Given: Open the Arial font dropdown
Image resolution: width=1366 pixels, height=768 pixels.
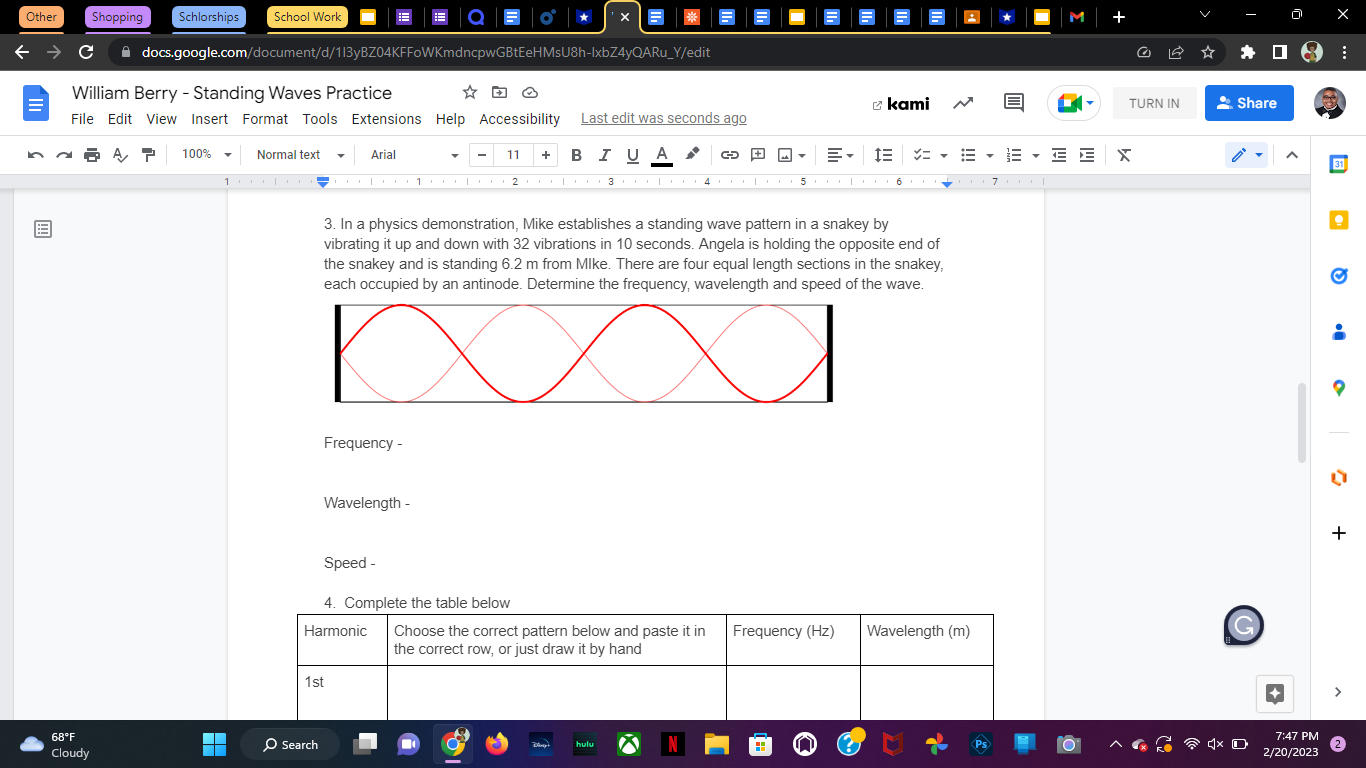Looking at the screenshot, I should 414,155.
